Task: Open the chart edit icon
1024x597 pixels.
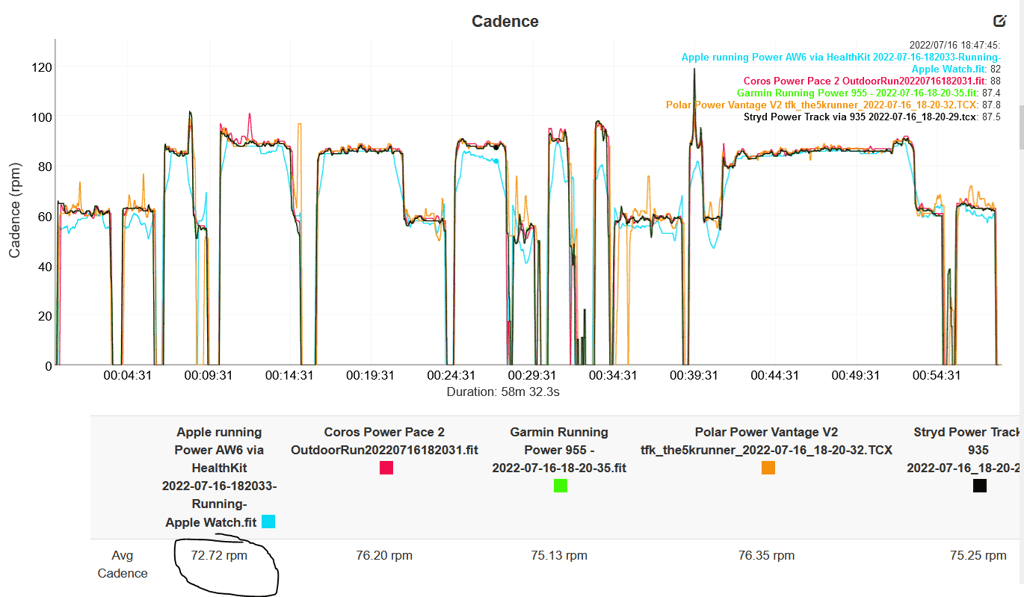Action: pos(999,21)
